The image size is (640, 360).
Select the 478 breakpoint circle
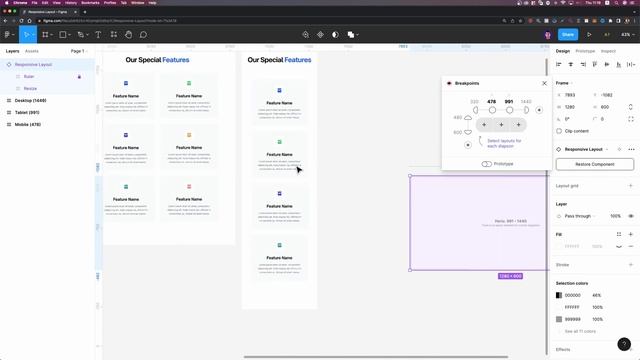492,110
